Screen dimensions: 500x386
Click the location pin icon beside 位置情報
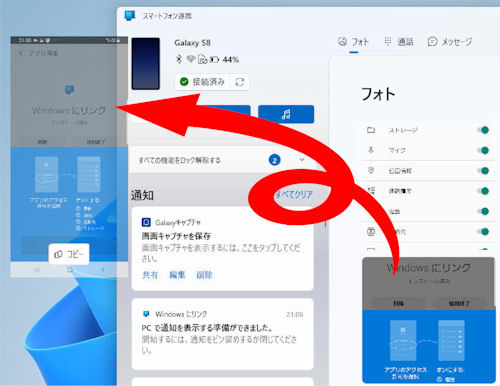(371, 171)
